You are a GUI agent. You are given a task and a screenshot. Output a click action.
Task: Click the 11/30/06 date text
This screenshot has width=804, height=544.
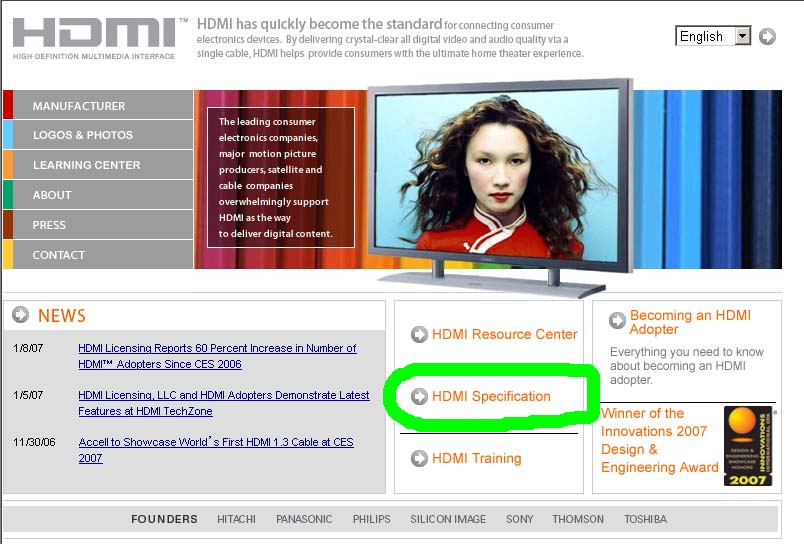(34, 442)
